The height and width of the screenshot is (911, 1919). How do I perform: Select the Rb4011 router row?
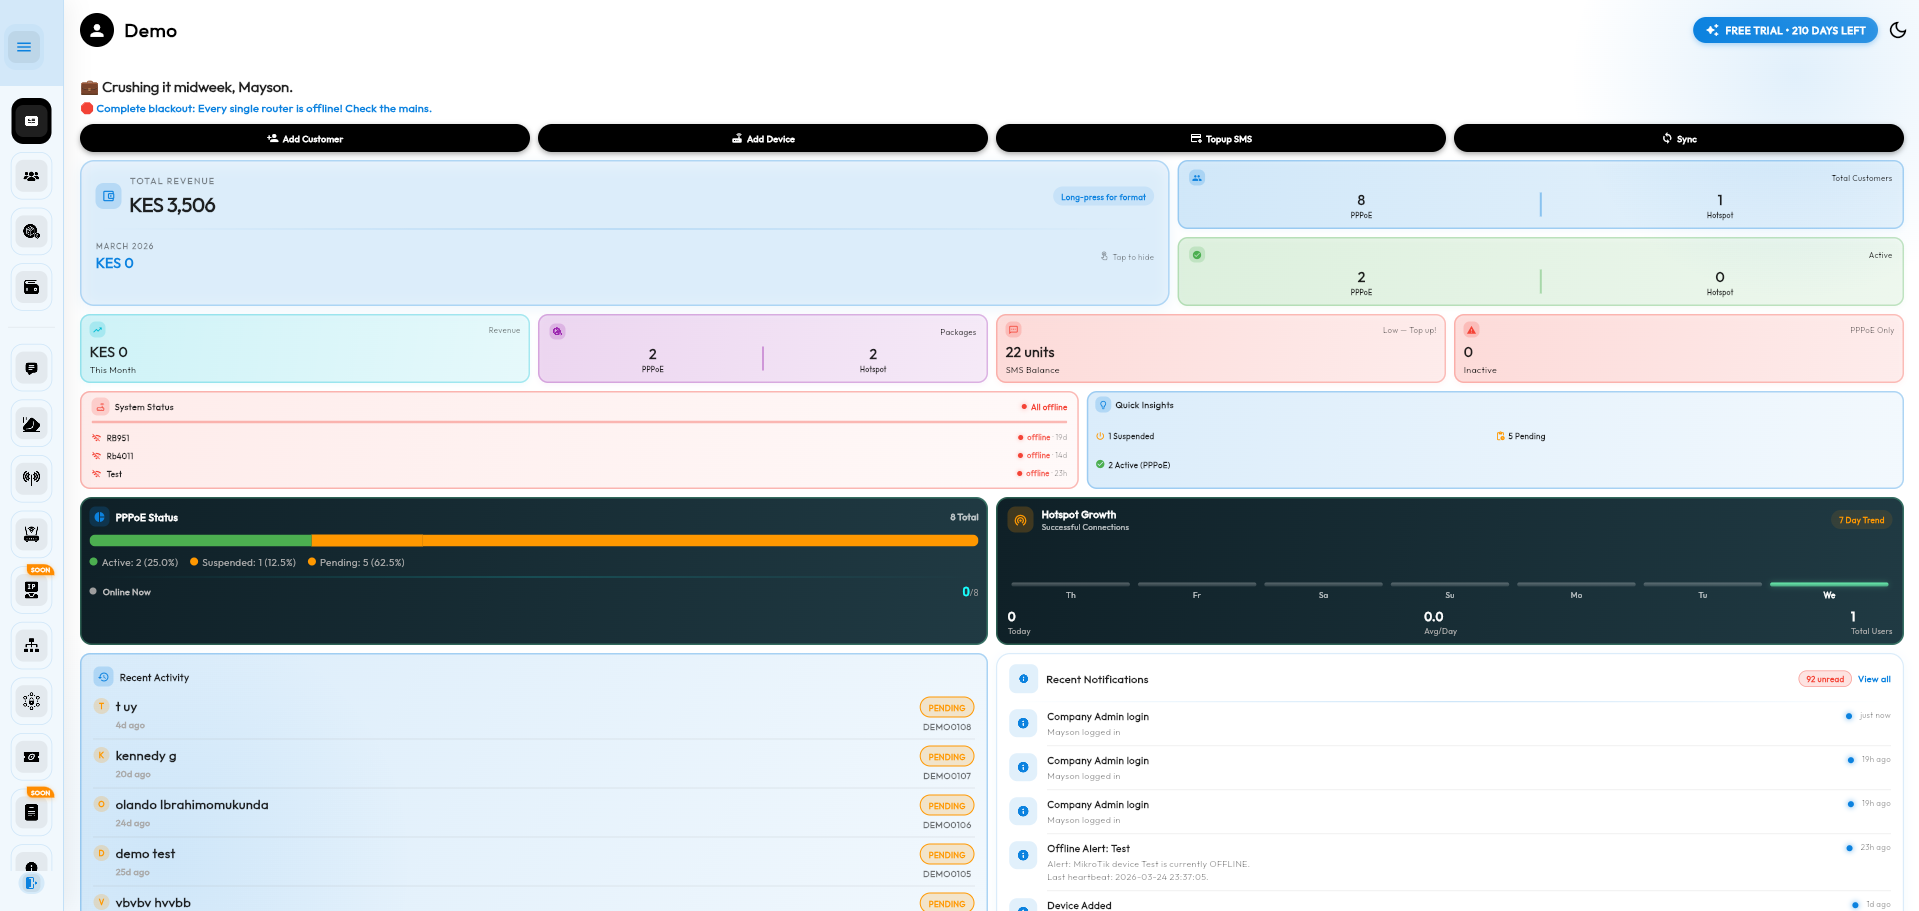pos(579,456)
